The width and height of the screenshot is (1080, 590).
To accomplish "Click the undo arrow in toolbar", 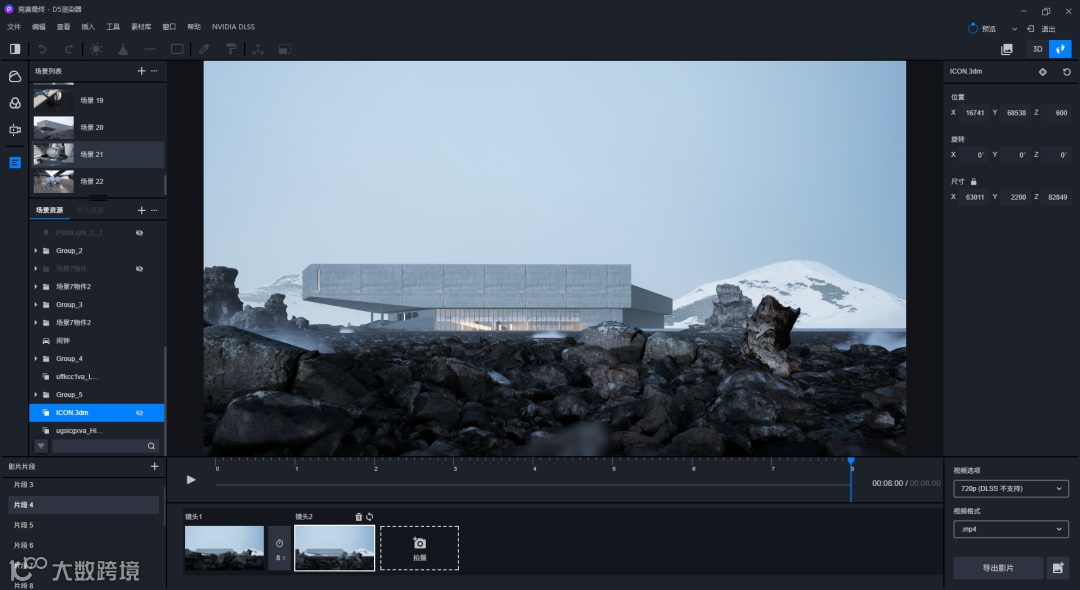I will click(x=42, y=50).
